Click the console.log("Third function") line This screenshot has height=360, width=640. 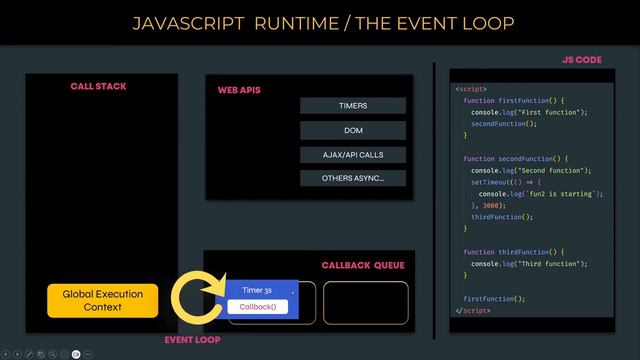coord(529,264)
